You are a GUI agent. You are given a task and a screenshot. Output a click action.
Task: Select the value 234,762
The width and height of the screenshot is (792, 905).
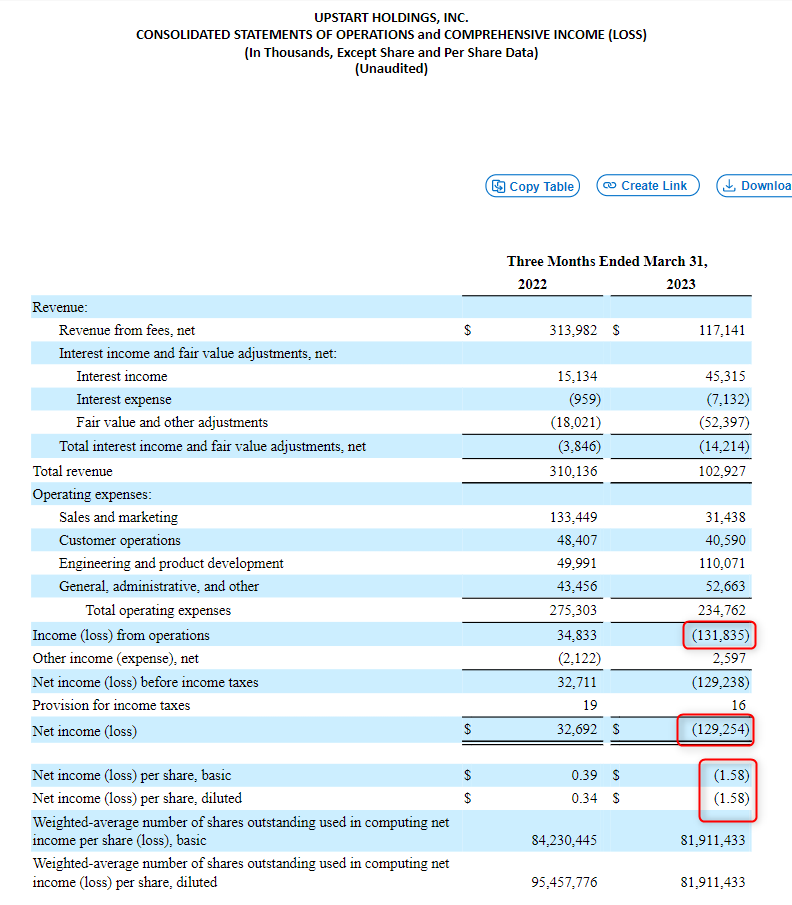coord(722,610)
